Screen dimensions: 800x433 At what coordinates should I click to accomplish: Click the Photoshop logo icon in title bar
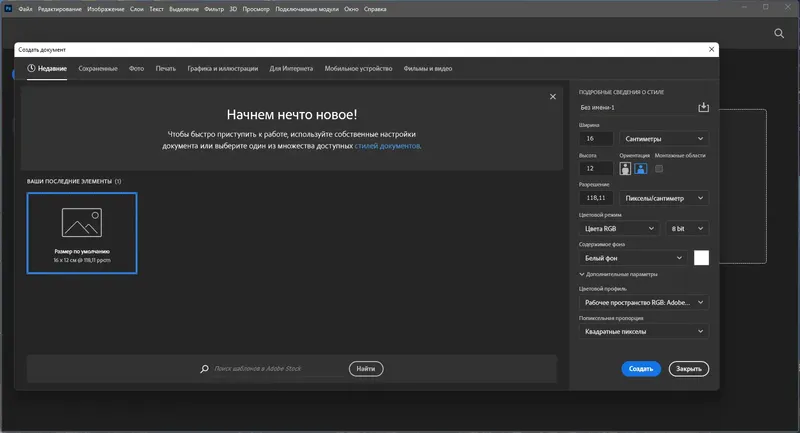[x=8, y=8]
